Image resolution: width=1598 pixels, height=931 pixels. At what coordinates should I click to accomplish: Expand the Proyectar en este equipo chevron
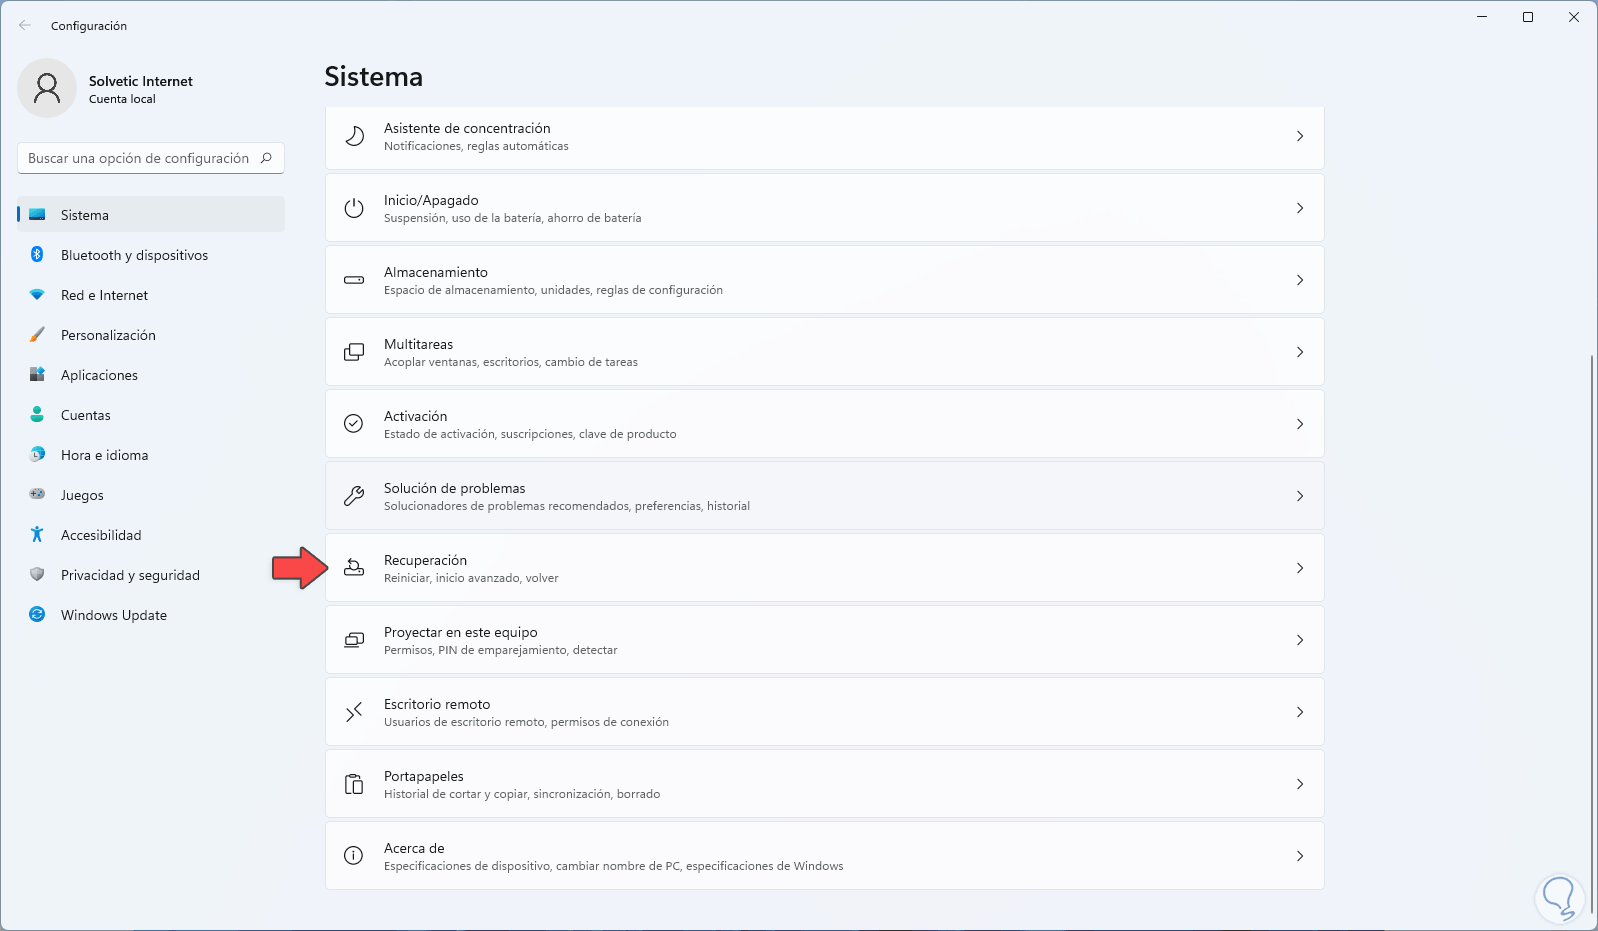[x=1300, y=640]
